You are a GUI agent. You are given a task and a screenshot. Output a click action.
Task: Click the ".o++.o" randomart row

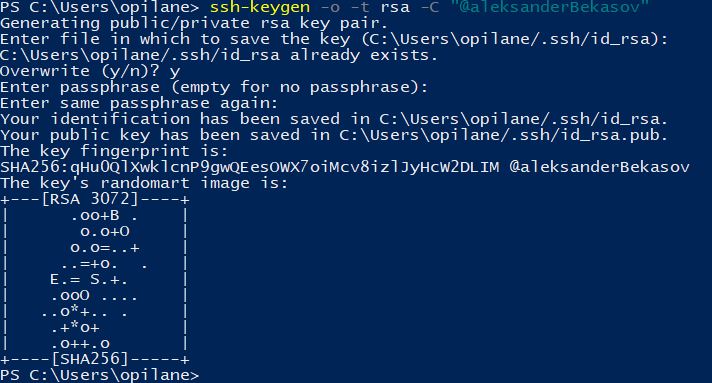coord(80,343)
